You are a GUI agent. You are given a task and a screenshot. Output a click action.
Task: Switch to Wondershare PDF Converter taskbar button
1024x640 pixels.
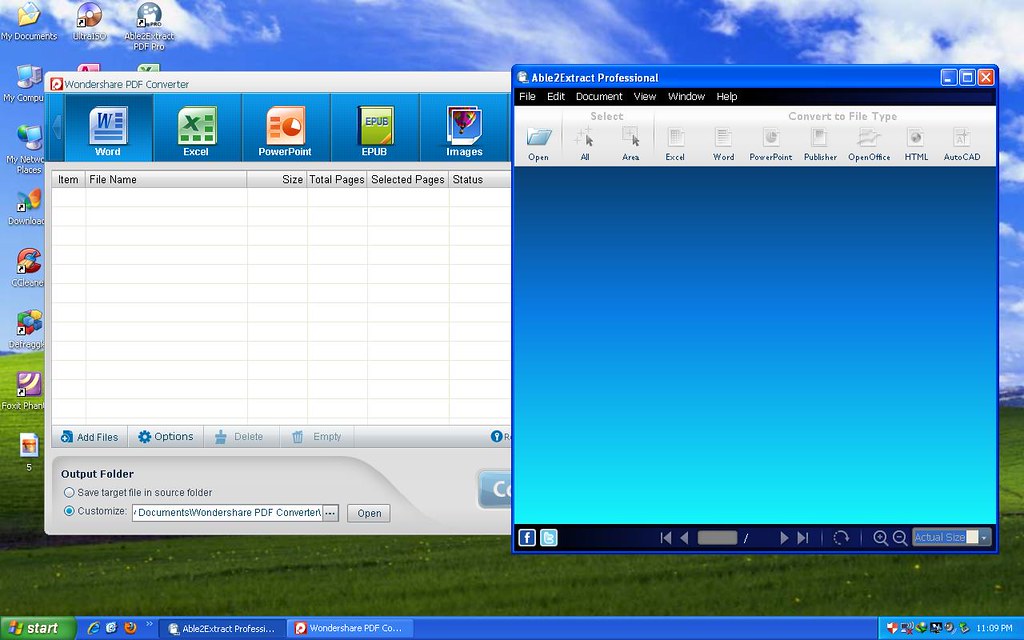click(x=351, y=629)
